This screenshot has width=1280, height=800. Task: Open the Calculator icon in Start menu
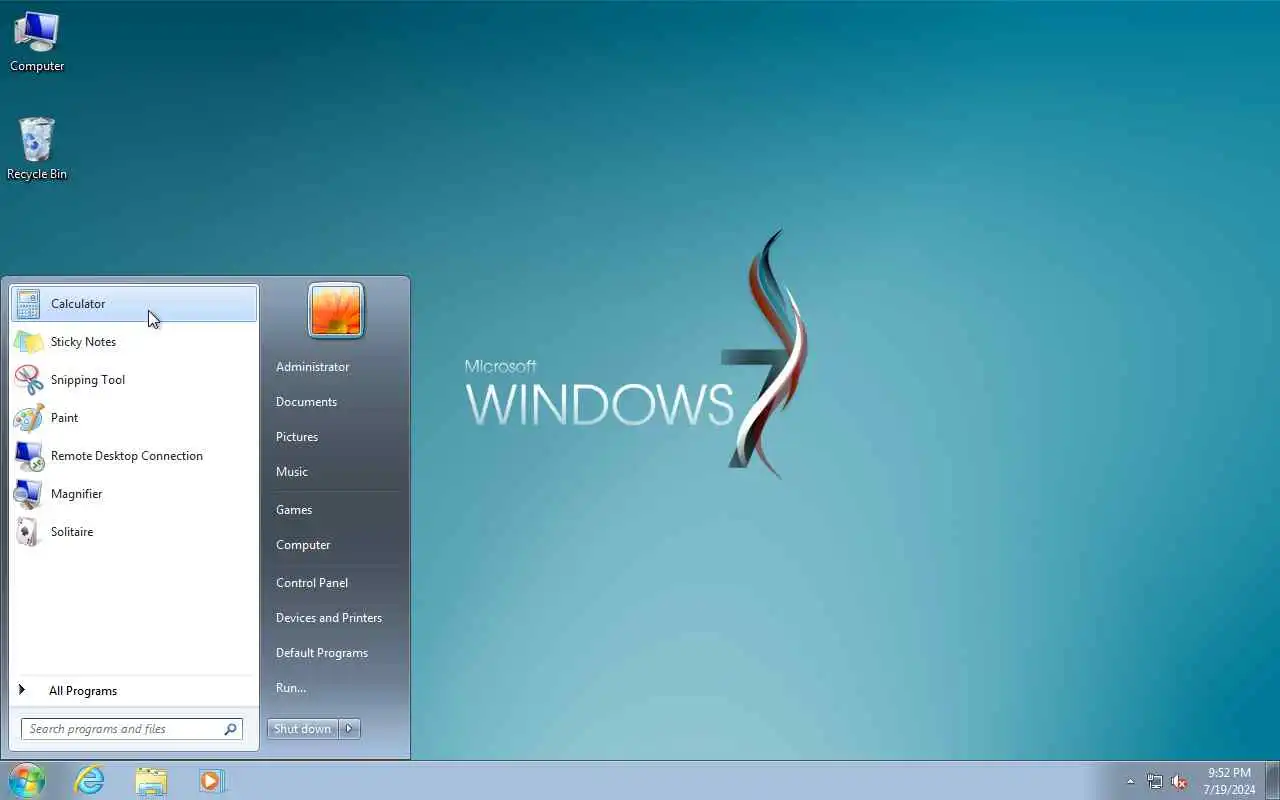click(x=28, y=304)
